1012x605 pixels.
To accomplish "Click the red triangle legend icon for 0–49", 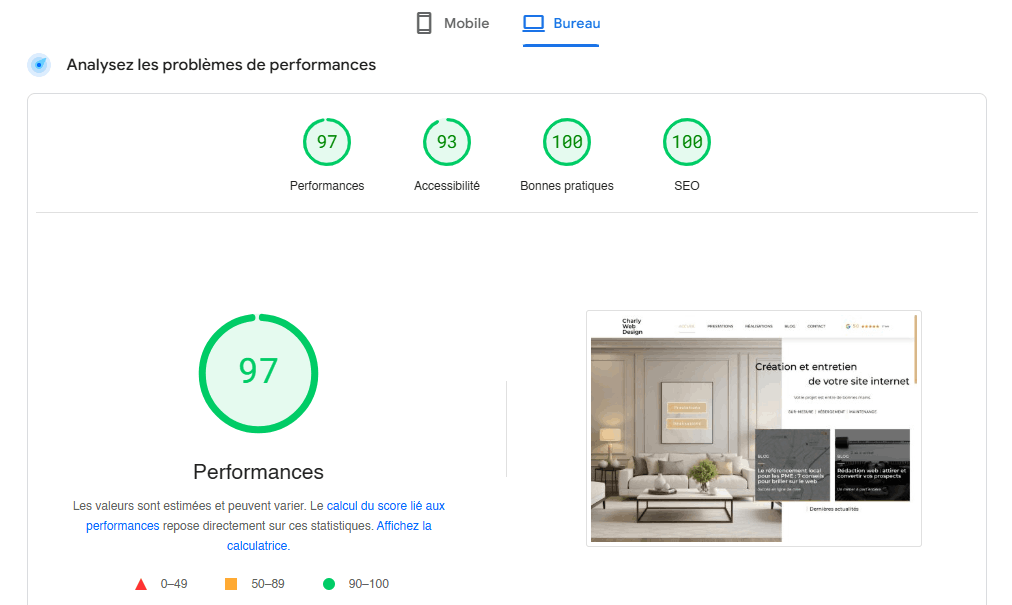I will click(x=141, y=583).
